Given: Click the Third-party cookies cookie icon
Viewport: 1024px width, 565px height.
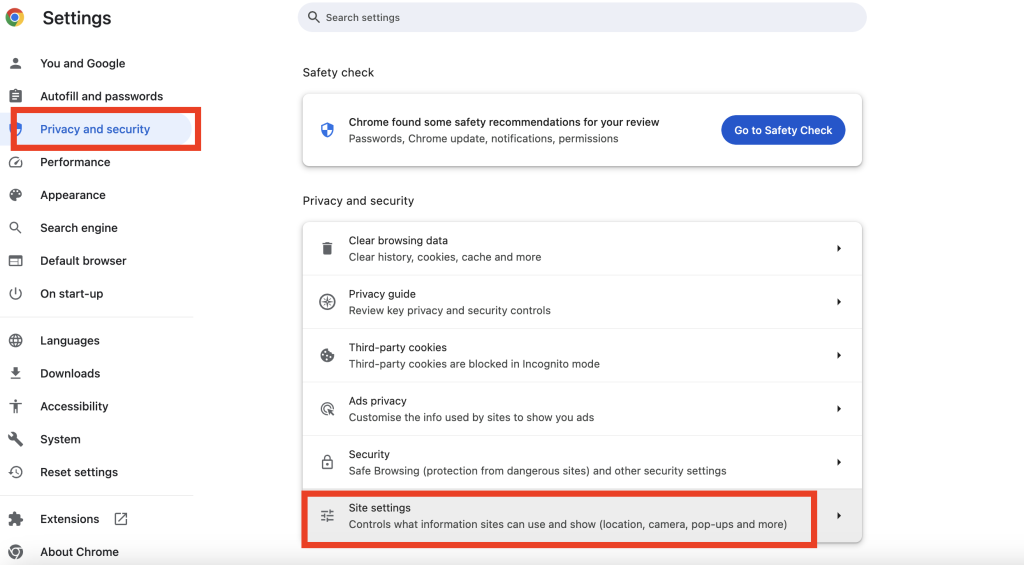Looking at the screenshot, I should click(327, 355).
